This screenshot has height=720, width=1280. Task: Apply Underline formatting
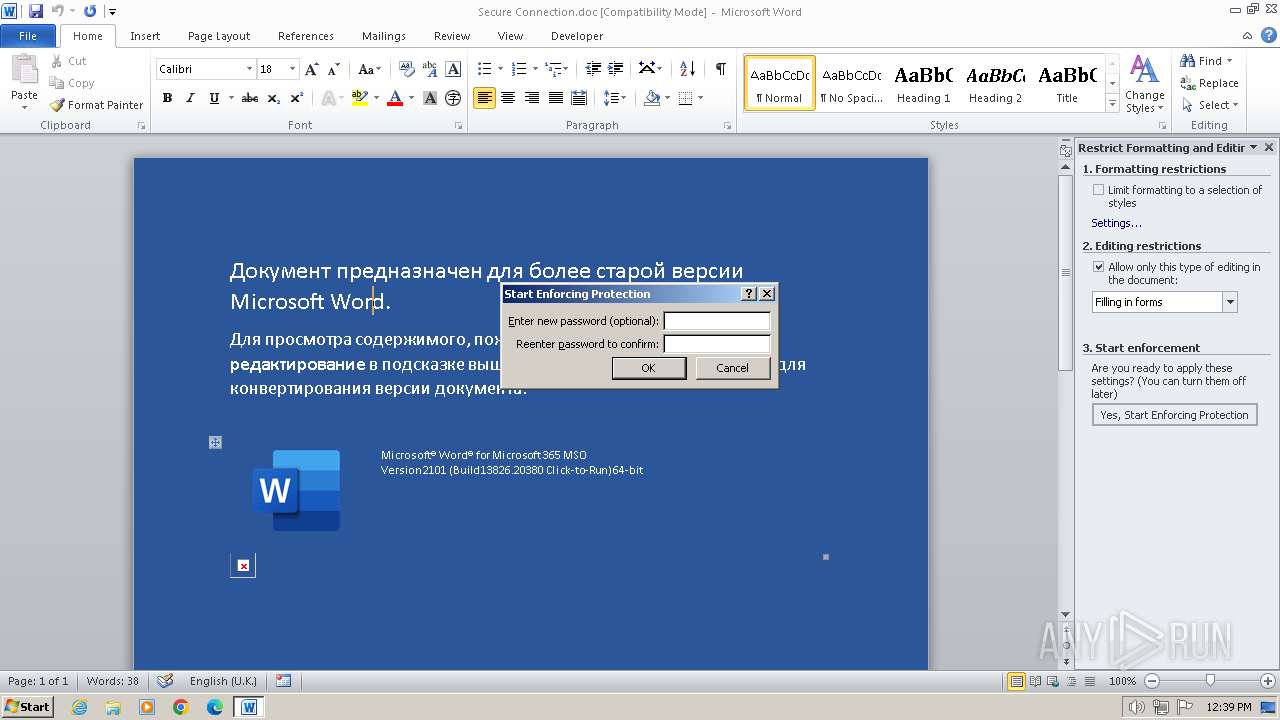point(214,98)
